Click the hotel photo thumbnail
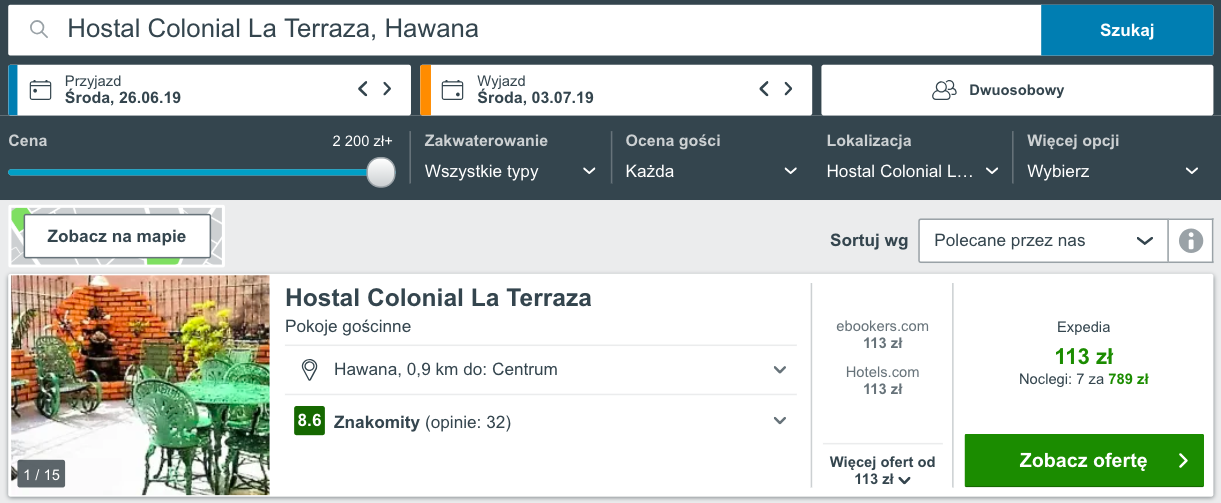1221x503 pixels. point(140,385)
